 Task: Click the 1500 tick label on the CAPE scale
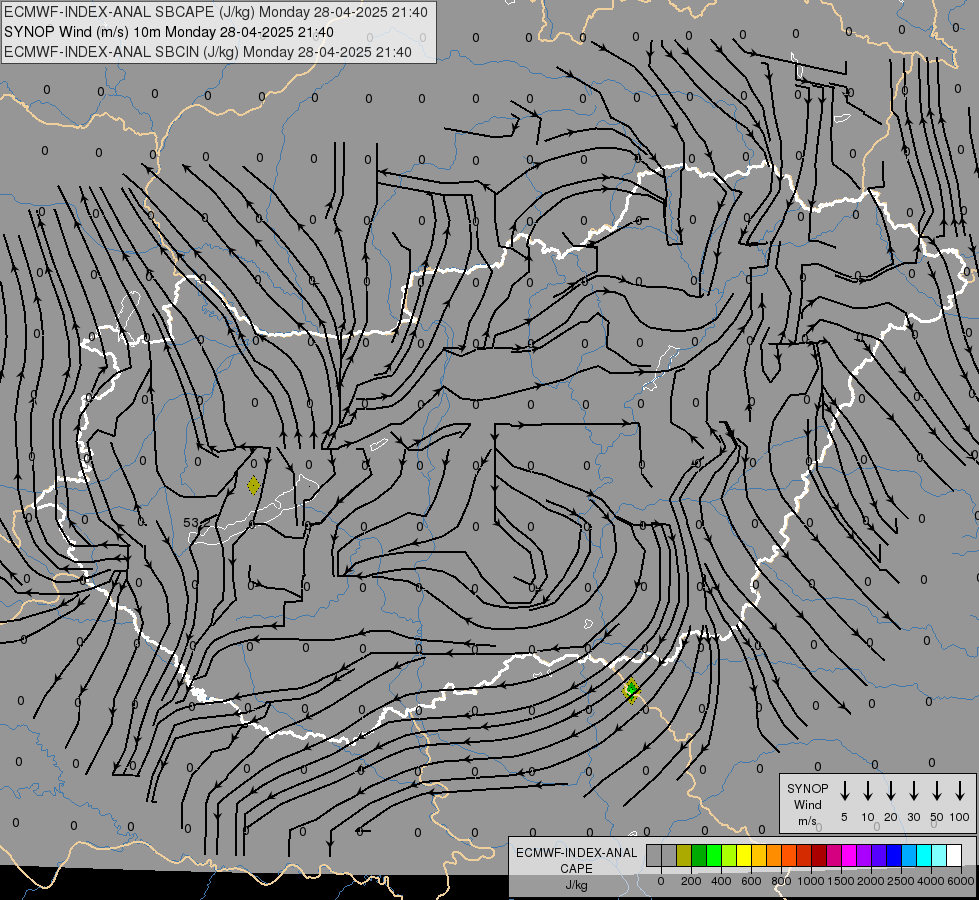[841, 881]
